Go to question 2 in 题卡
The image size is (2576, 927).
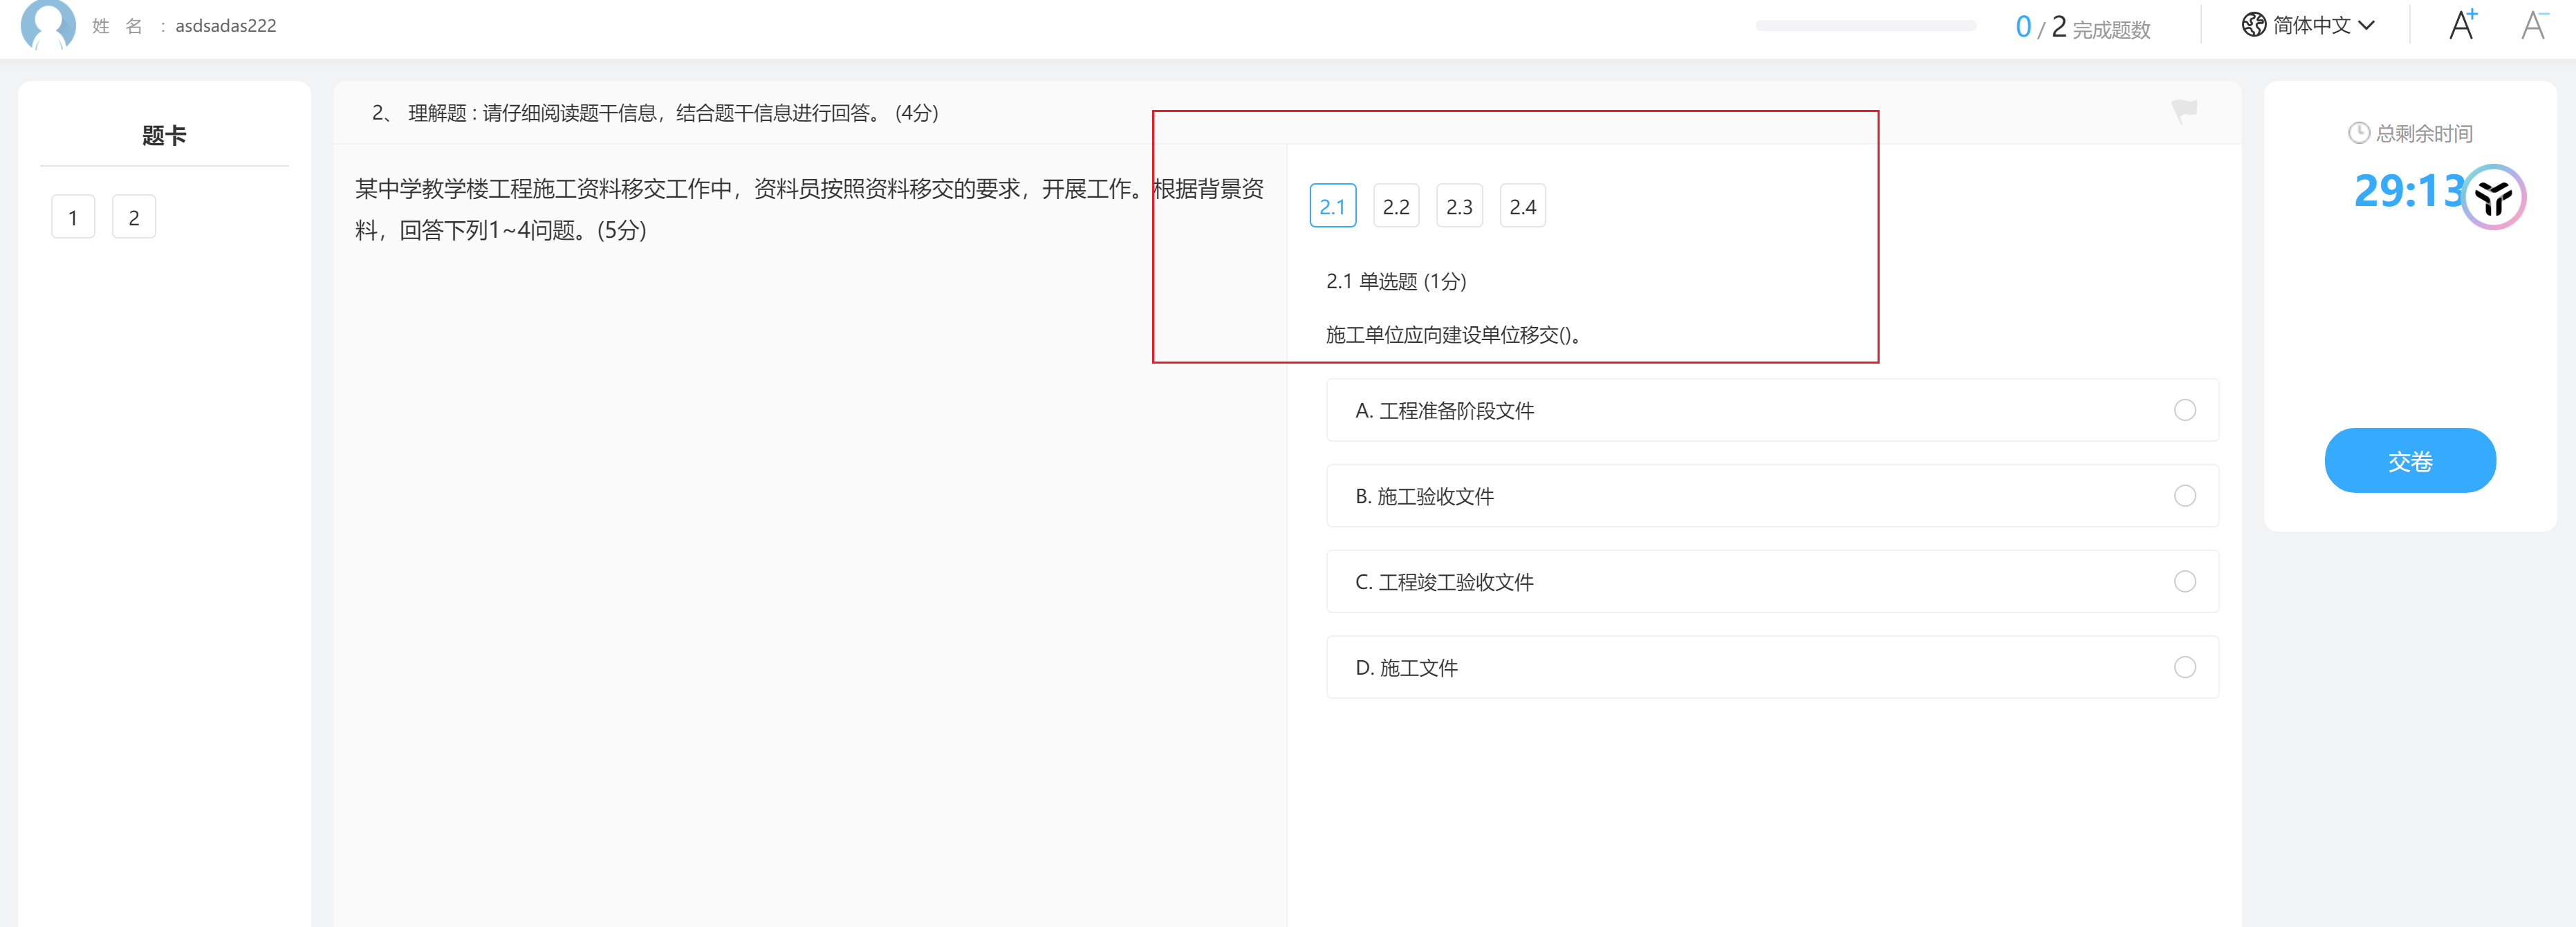click(134, 217)
